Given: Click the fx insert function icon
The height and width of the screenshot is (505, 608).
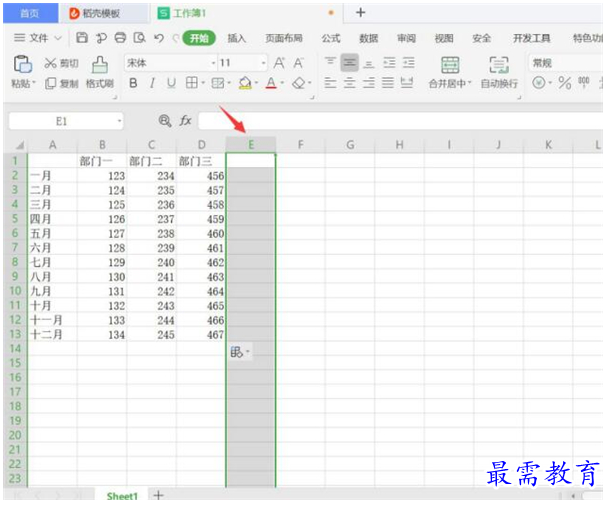Looking at the screenshot, I should tap(185, 121).
